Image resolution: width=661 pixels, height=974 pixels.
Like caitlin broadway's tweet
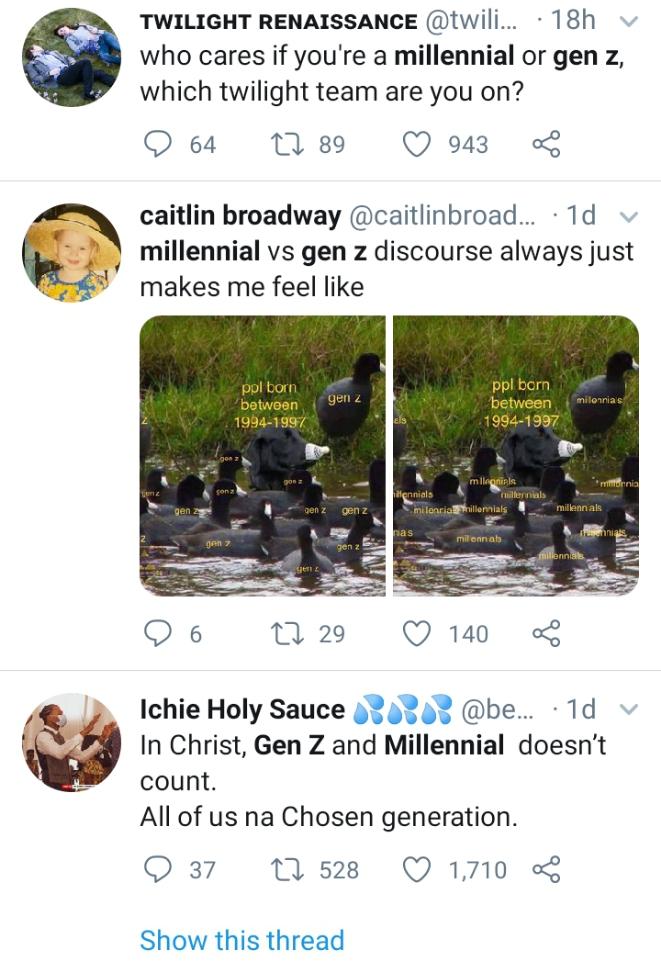pos(416,633)
